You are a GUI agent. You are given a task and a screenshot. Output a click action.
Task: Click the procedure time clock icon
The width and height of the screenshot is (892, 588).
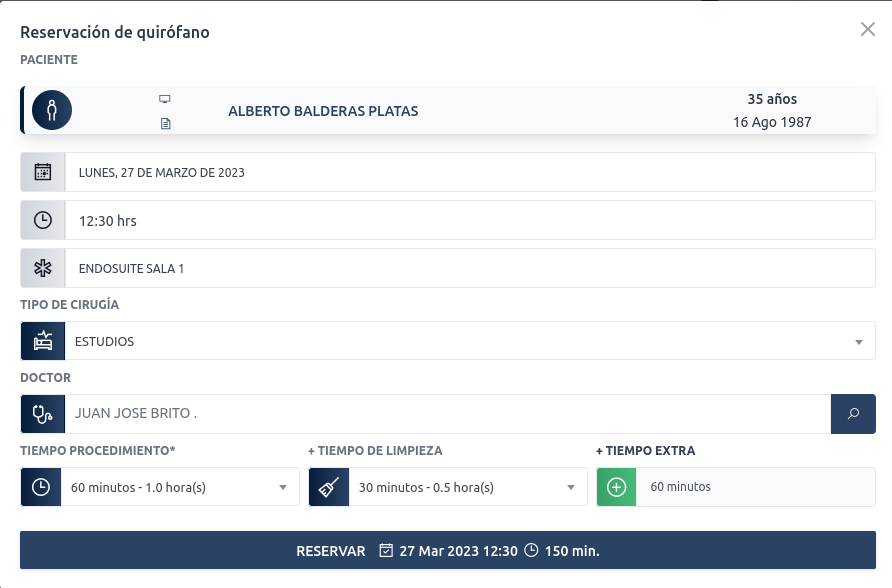tap(41, 487)
